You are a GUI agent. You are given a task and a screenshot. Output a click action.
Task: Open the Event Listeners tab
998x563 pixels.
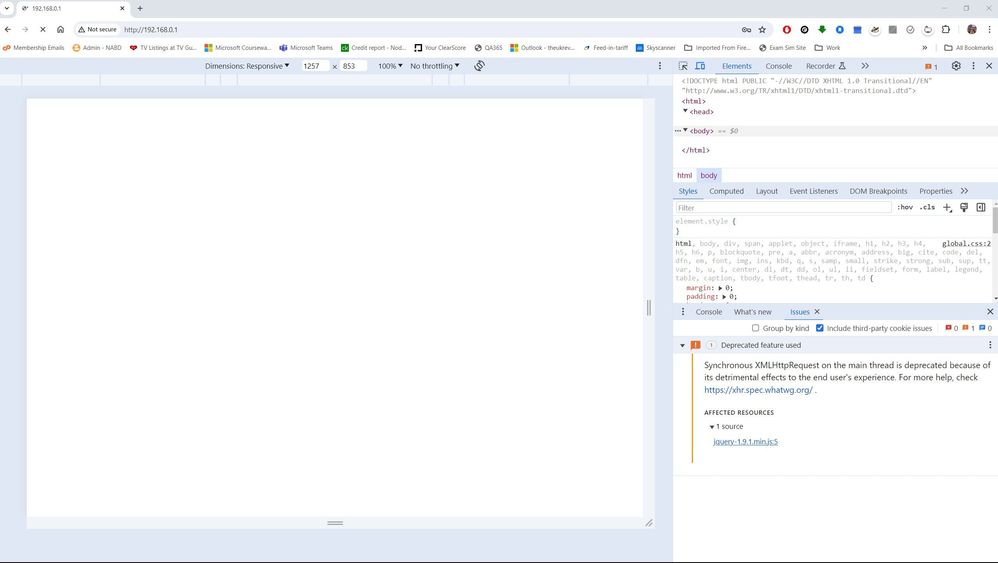point(813,191)
